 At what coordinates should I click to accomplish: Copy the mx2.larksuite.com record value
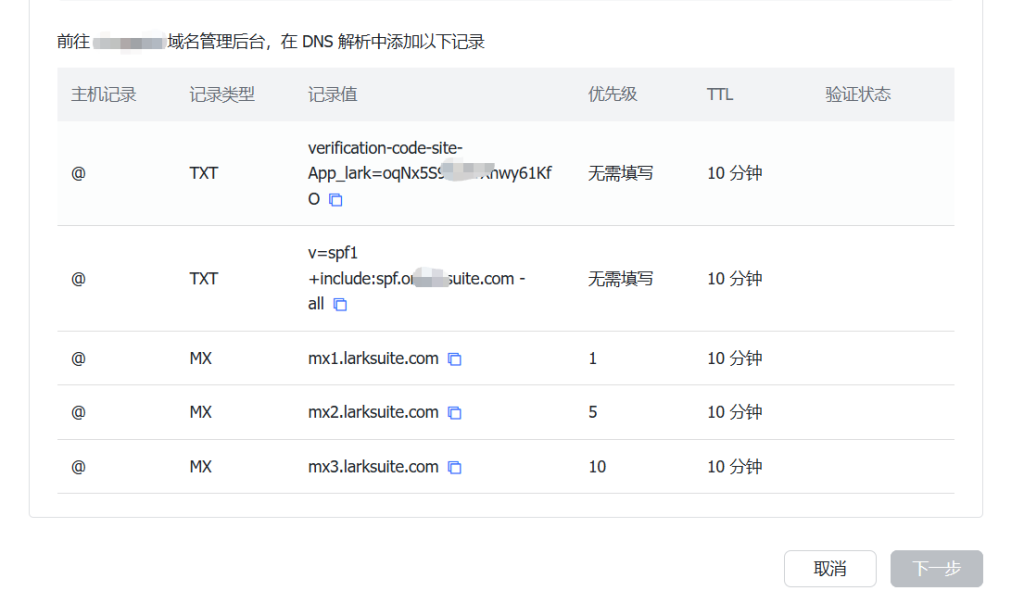tap(455, 413)
